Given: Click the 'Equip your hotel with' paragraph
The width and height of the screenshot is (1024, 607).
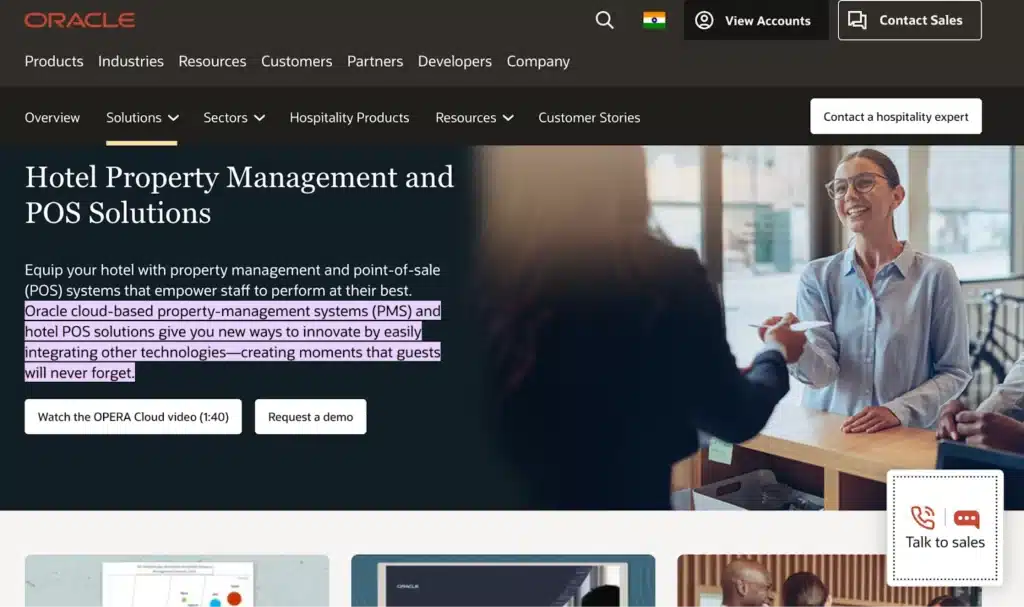Looking at the screenshot, I should 232,280.
